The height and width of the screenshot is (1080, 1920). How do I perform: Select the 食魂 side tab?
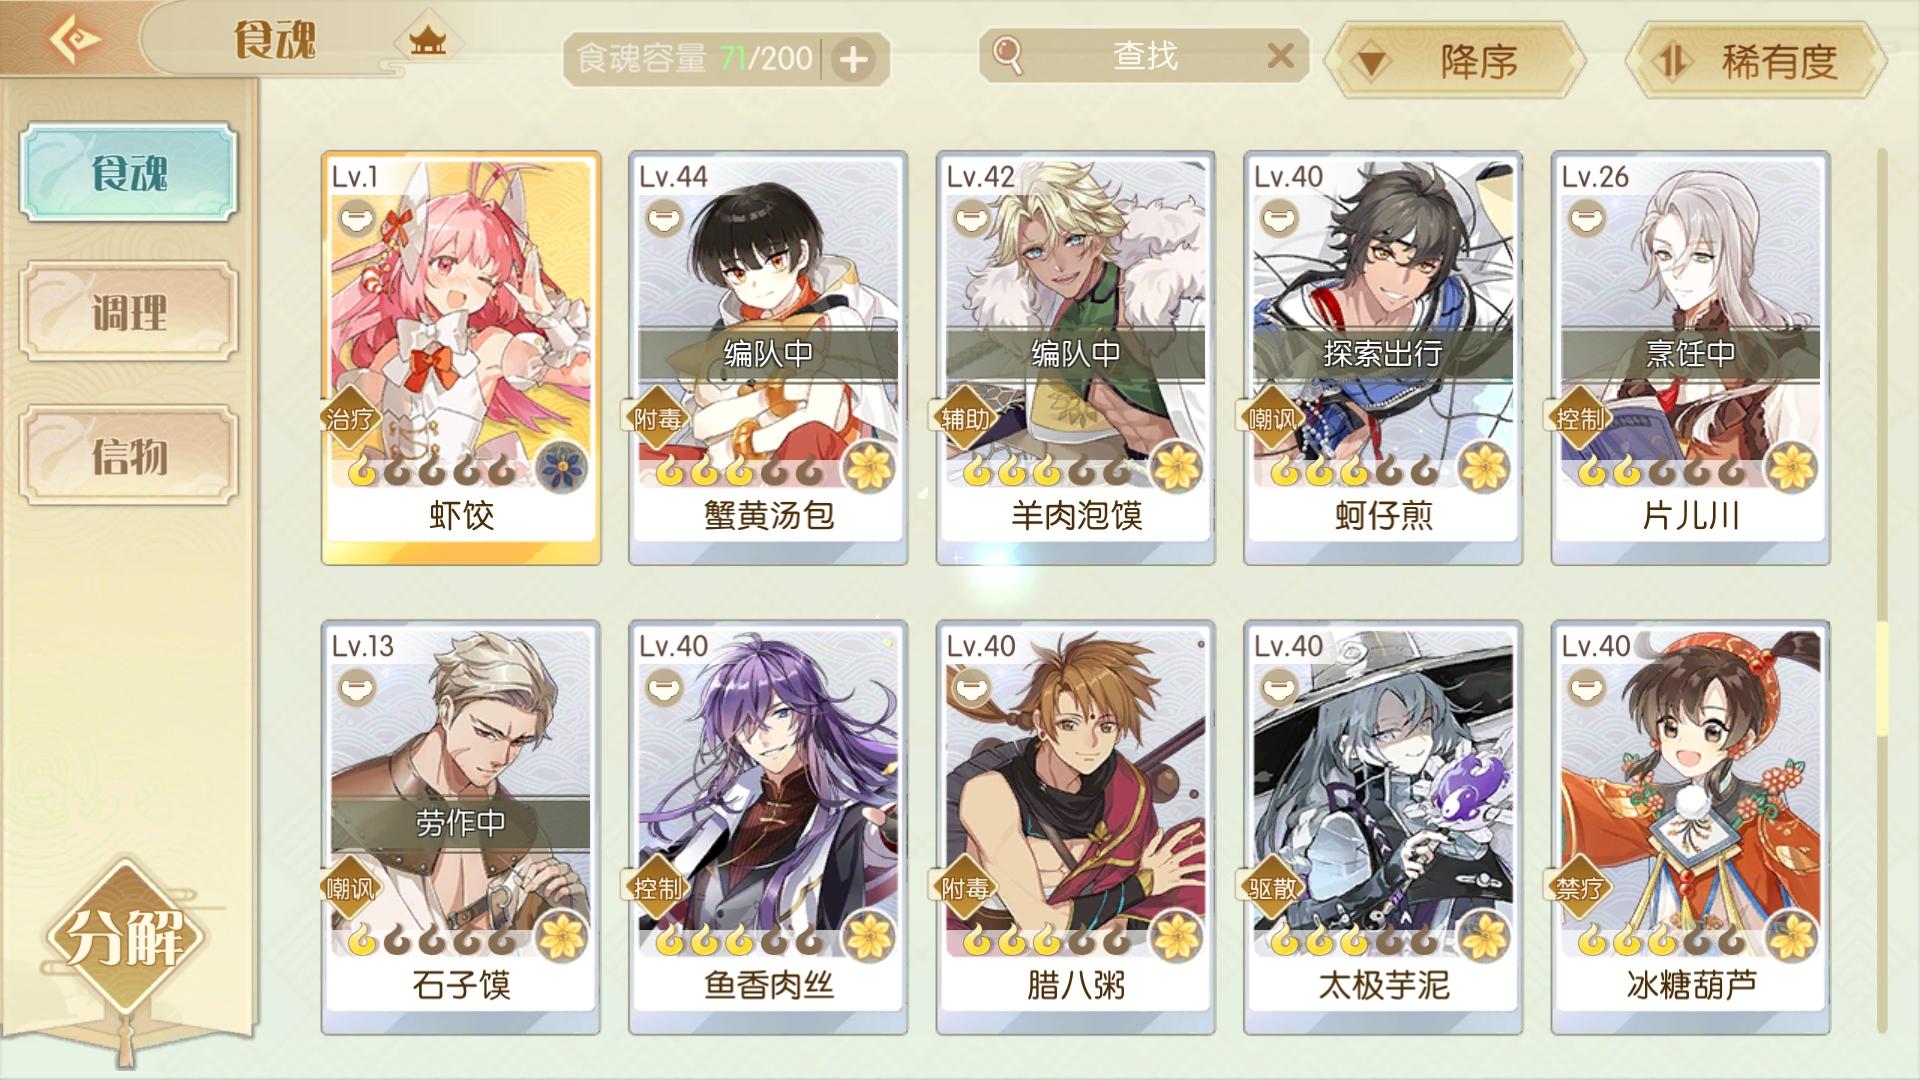click(129, 172)
